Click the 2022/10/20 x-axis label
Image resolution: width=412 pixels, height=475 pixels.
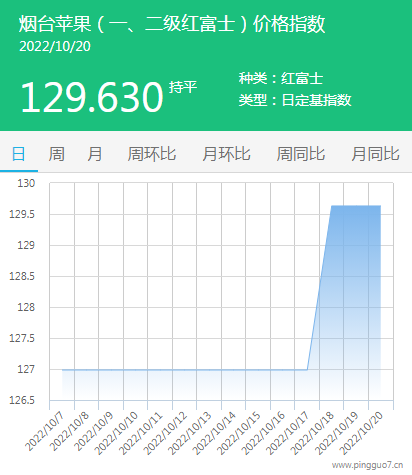click(x=362, y=433)
